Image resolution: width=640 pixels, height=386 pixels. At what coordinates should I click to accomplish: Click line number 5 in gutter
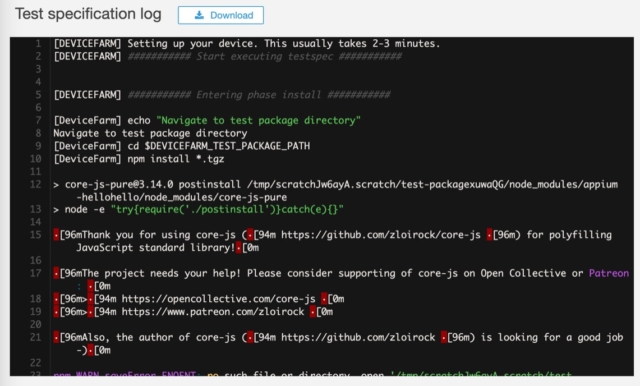[x=38, y=95]
